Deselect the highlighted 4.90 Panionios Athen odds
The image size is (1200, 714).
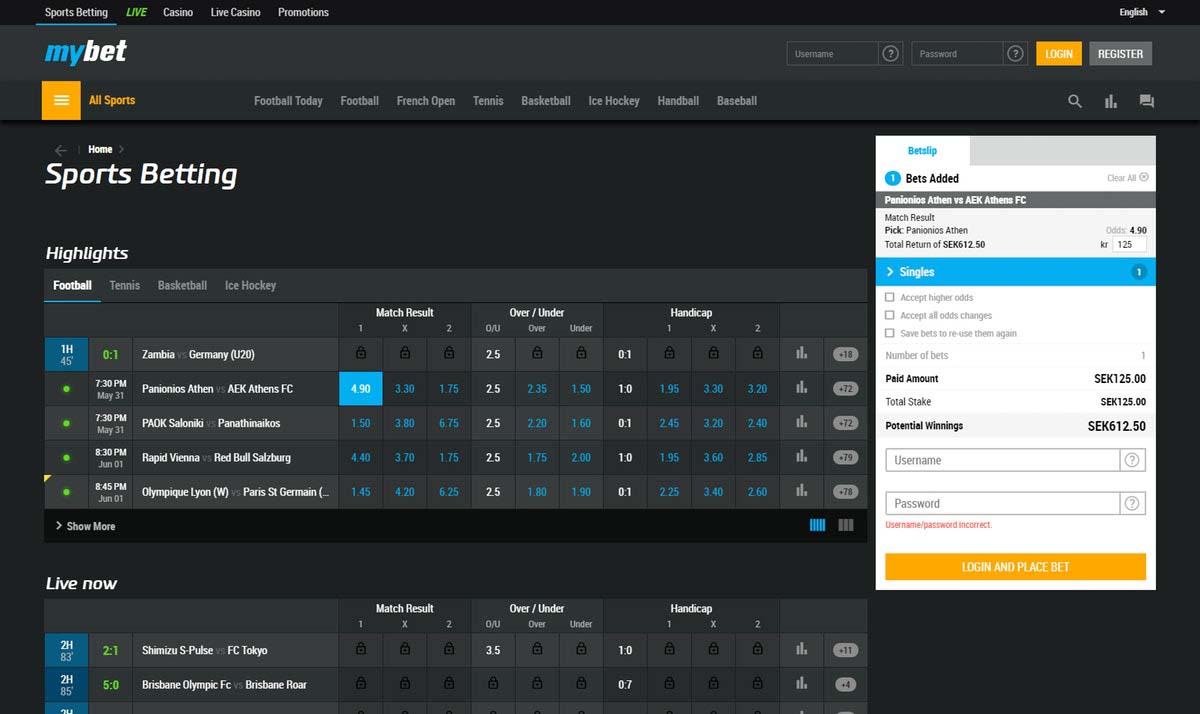(x=361, y=389)
